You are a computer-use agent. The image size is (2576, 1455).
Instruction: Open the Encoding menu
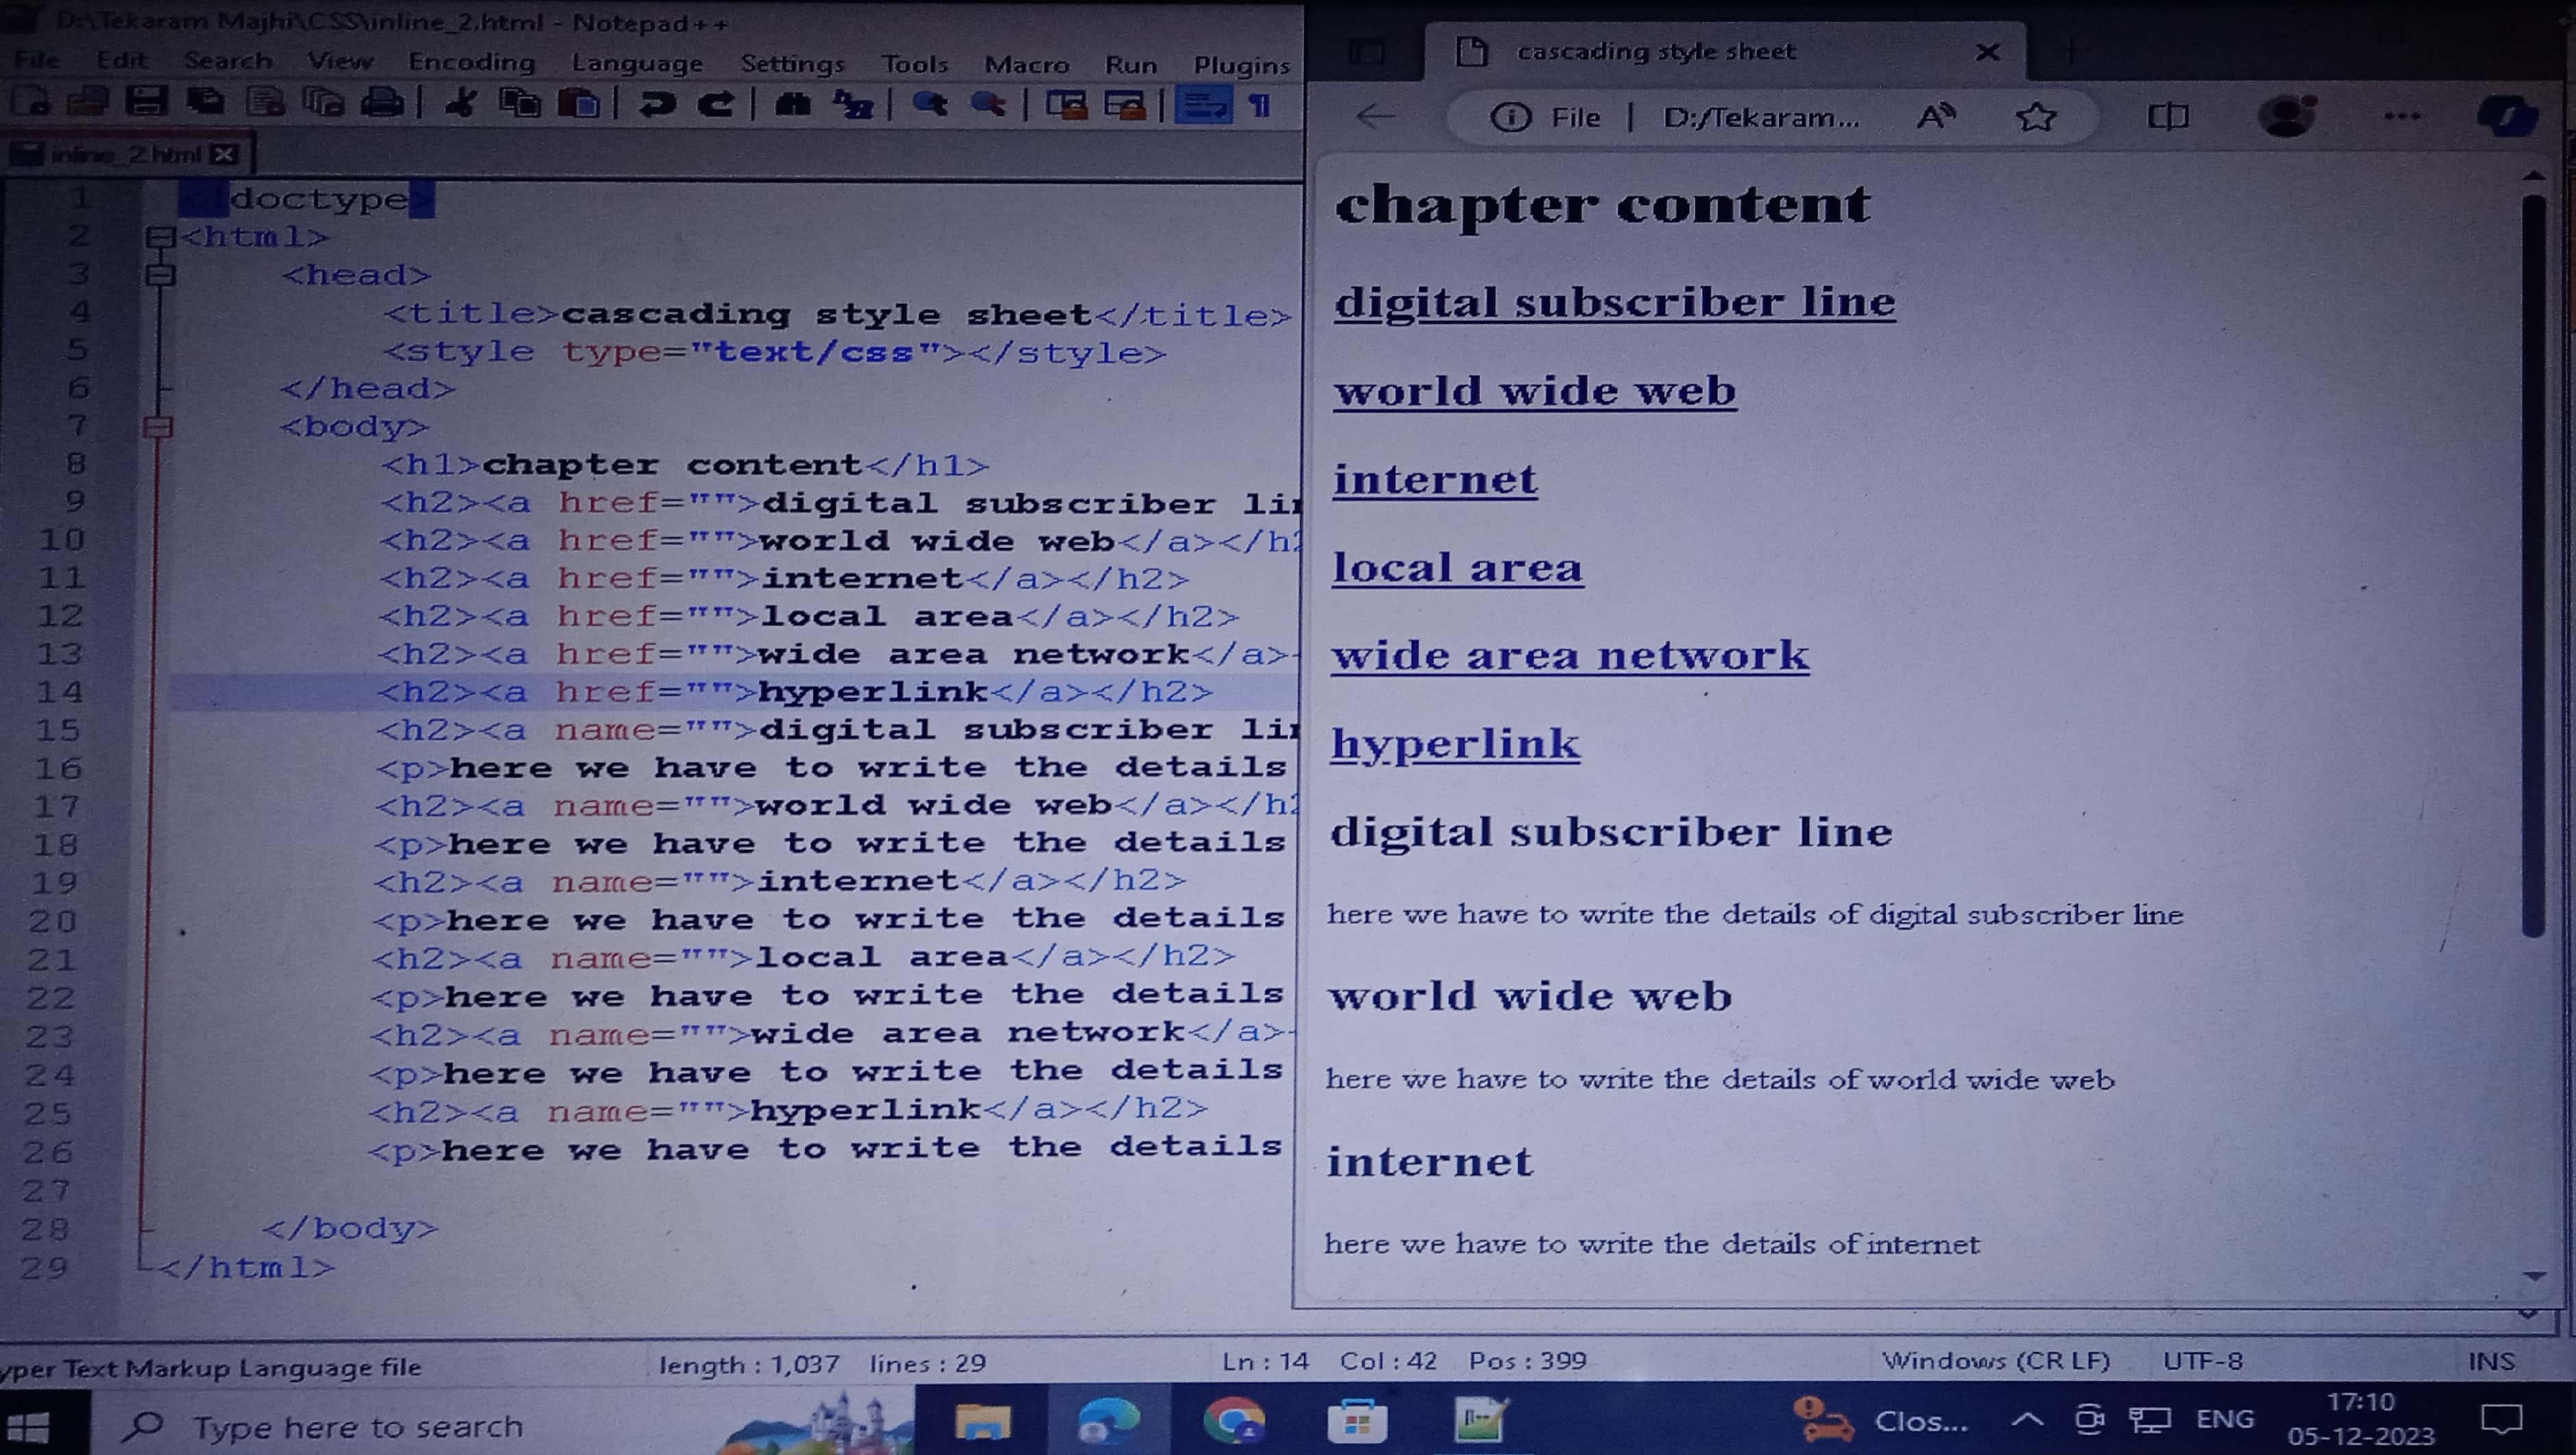point(471,62)
